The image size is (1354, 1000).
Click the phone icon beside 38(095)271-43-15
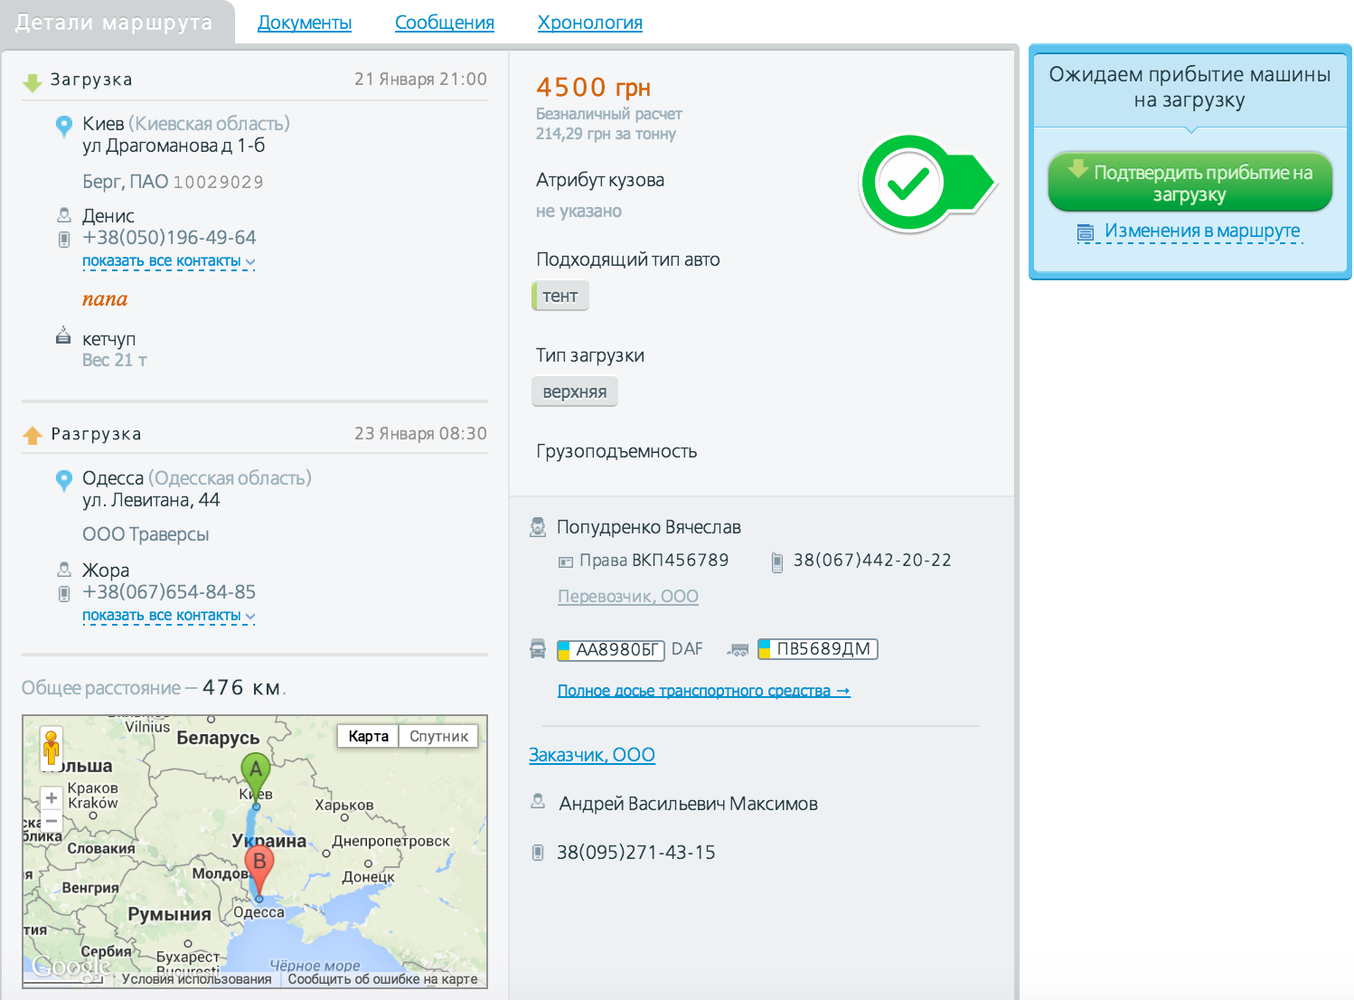[538, 853]
